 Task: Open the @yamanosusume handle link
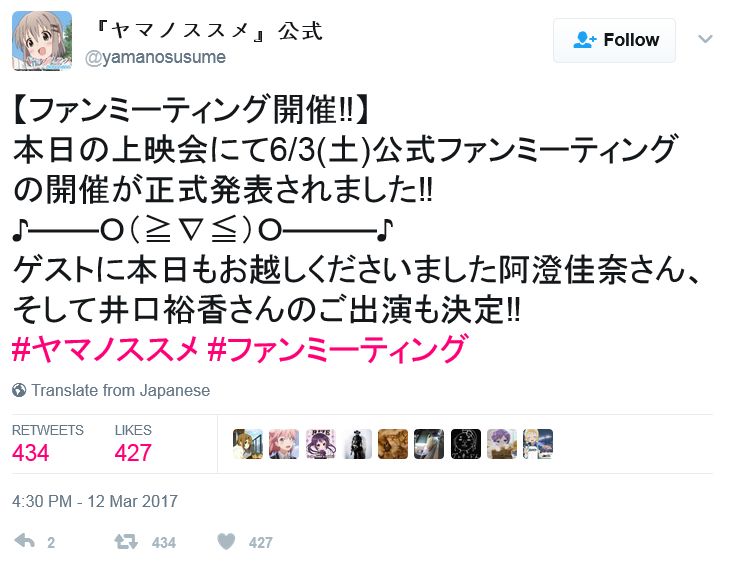[x=155, y=57]
